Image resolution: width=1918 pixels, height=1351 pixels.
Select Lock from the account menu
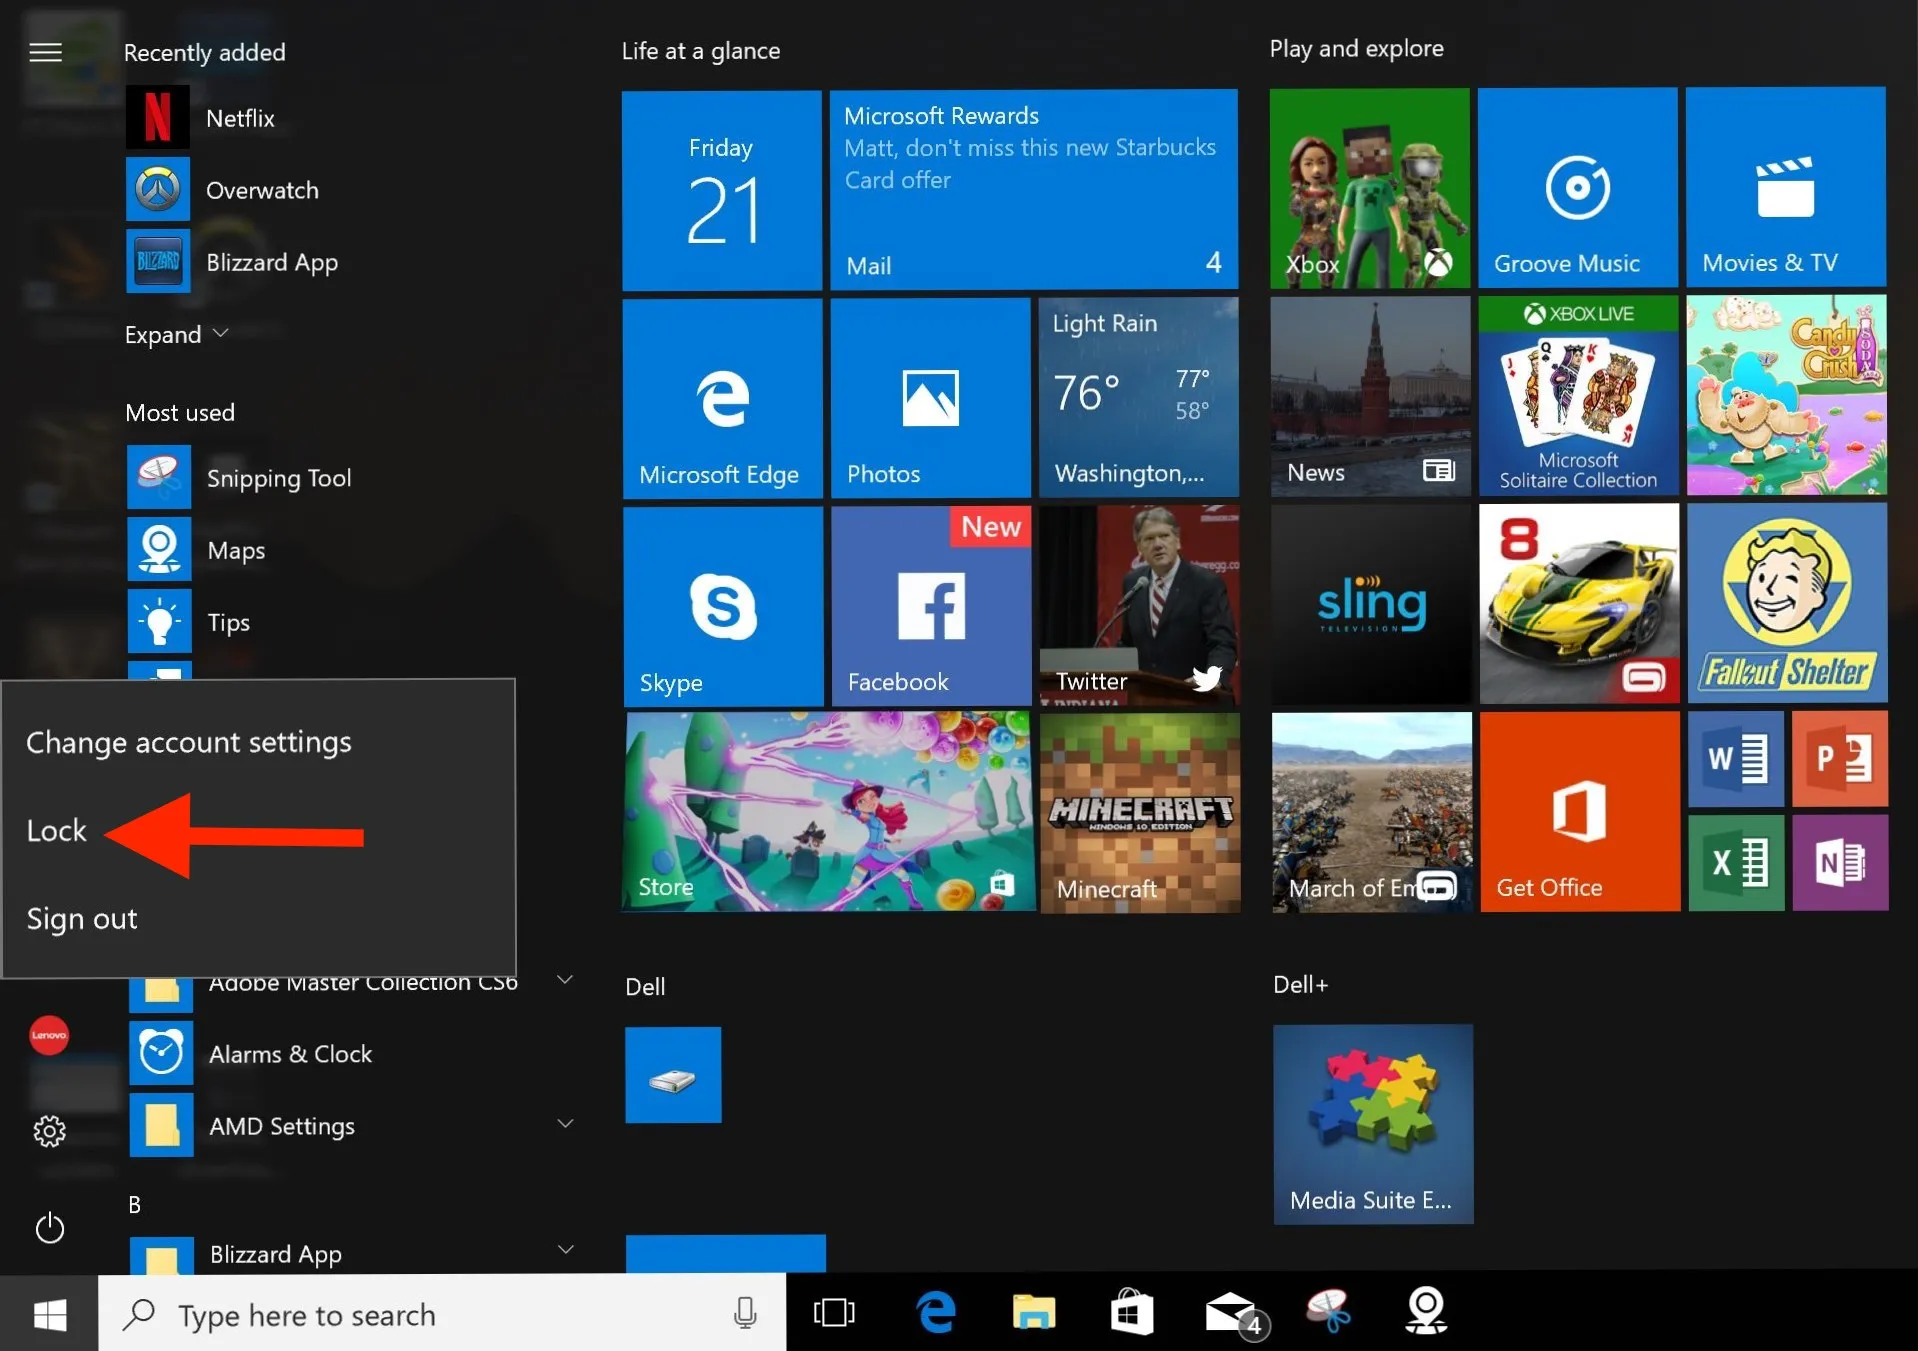pyautogui.click(x=57, y=831)
